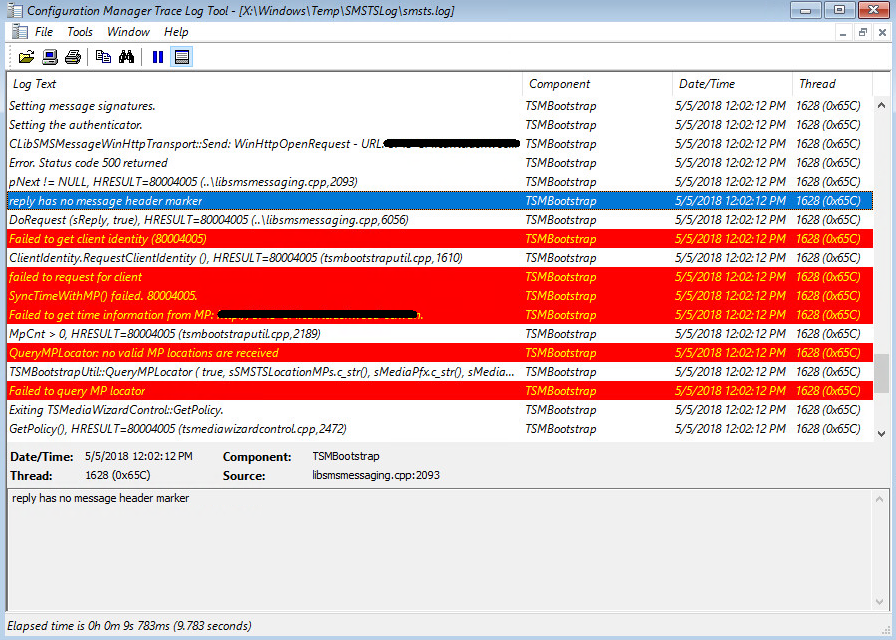The height and width of the screenshot is (640, 896).
Task: Select the 'Exiting TSMMediaWizardControl::GetPolicy.' row
Action: pyautogui.click(x=440, y=410)
